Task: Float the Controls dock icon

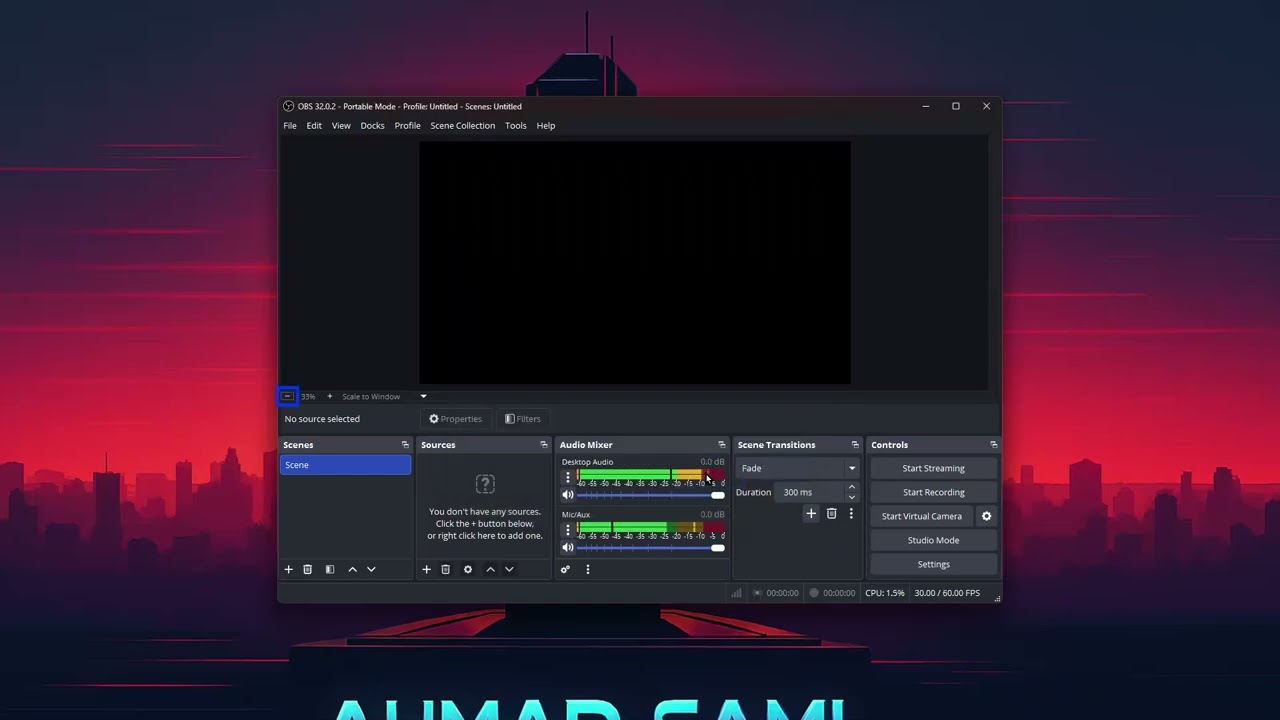Action: point(993,445)
